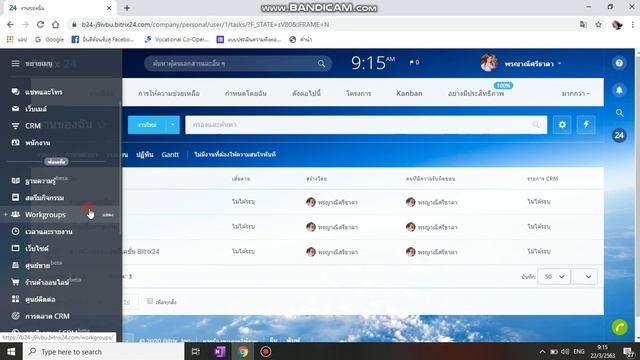
Task: Open the creator link in the first task row
Action: click(x=338, y=202)
